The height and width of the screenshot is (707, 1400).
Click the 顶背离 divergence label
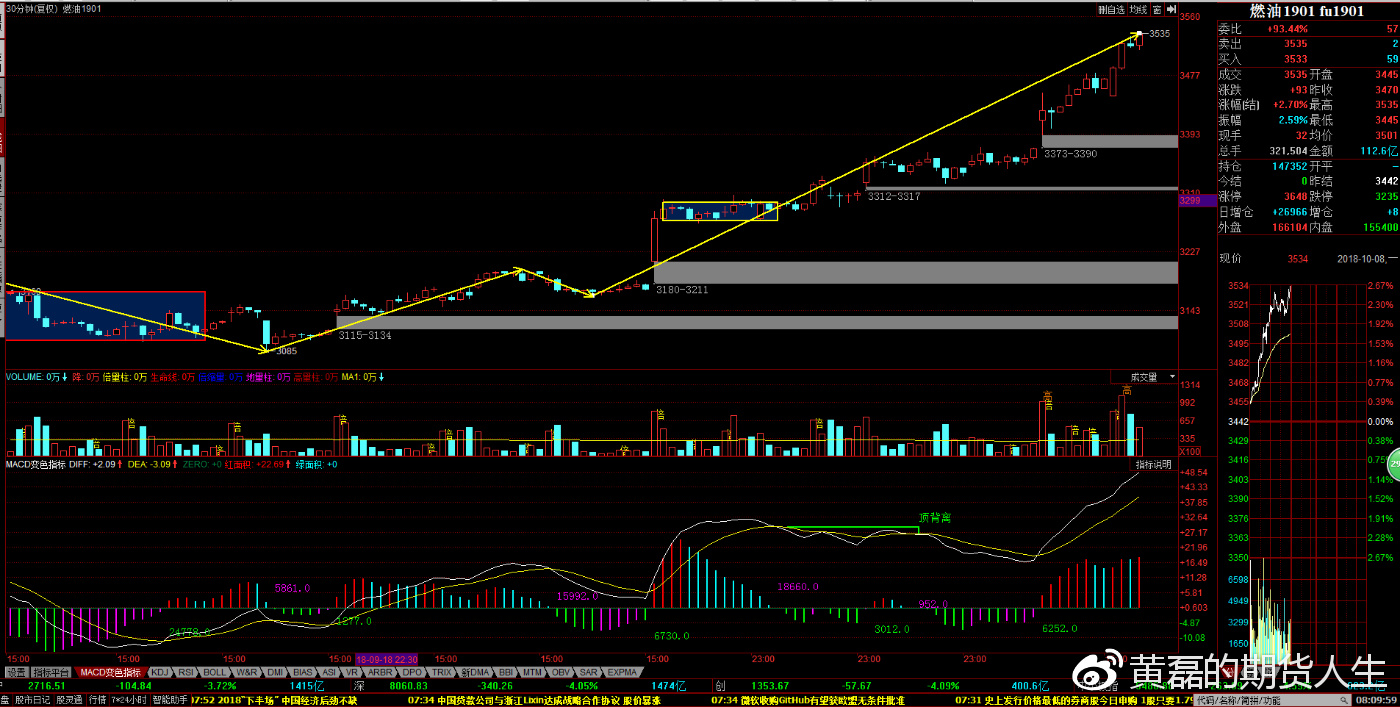[934, 518]
